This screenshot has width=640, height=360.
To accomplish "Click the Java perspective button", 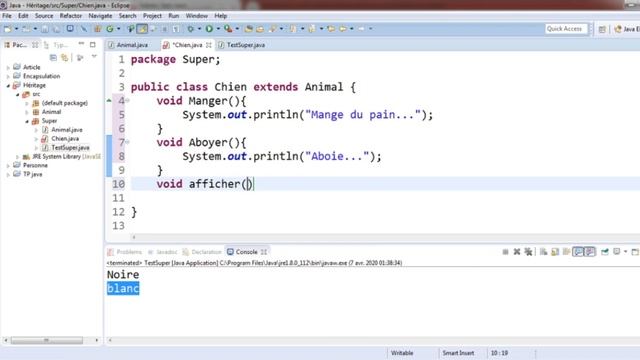I will point(627,29).
